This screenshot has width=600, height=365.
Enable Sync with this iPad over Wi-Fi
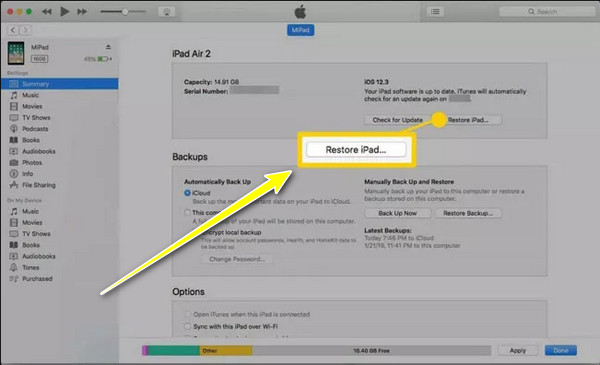(188, 326)
